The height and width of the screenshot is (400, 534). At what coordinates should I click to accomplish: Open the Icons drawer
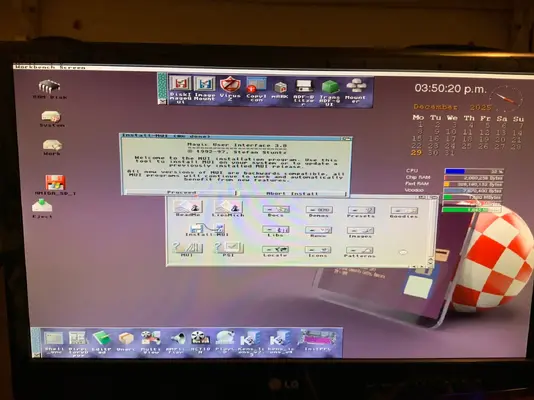coord(318,252)
